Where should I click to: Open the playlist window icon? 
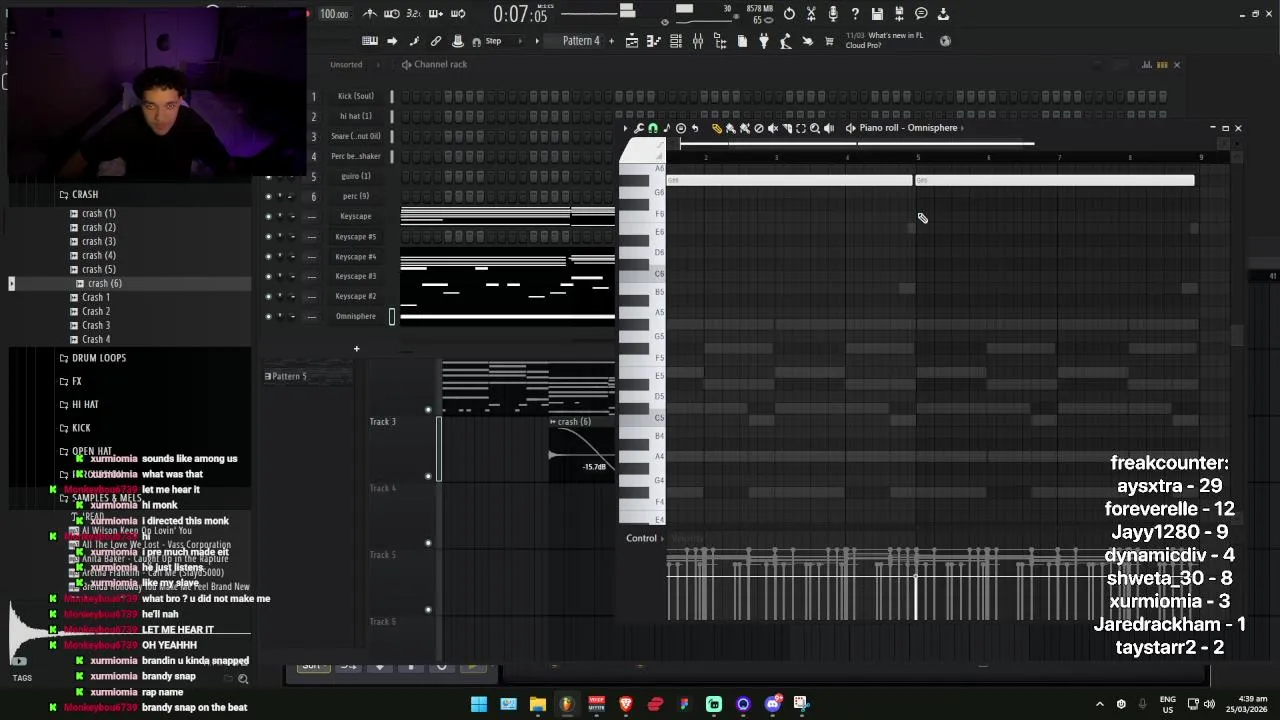tap(632, 41)
